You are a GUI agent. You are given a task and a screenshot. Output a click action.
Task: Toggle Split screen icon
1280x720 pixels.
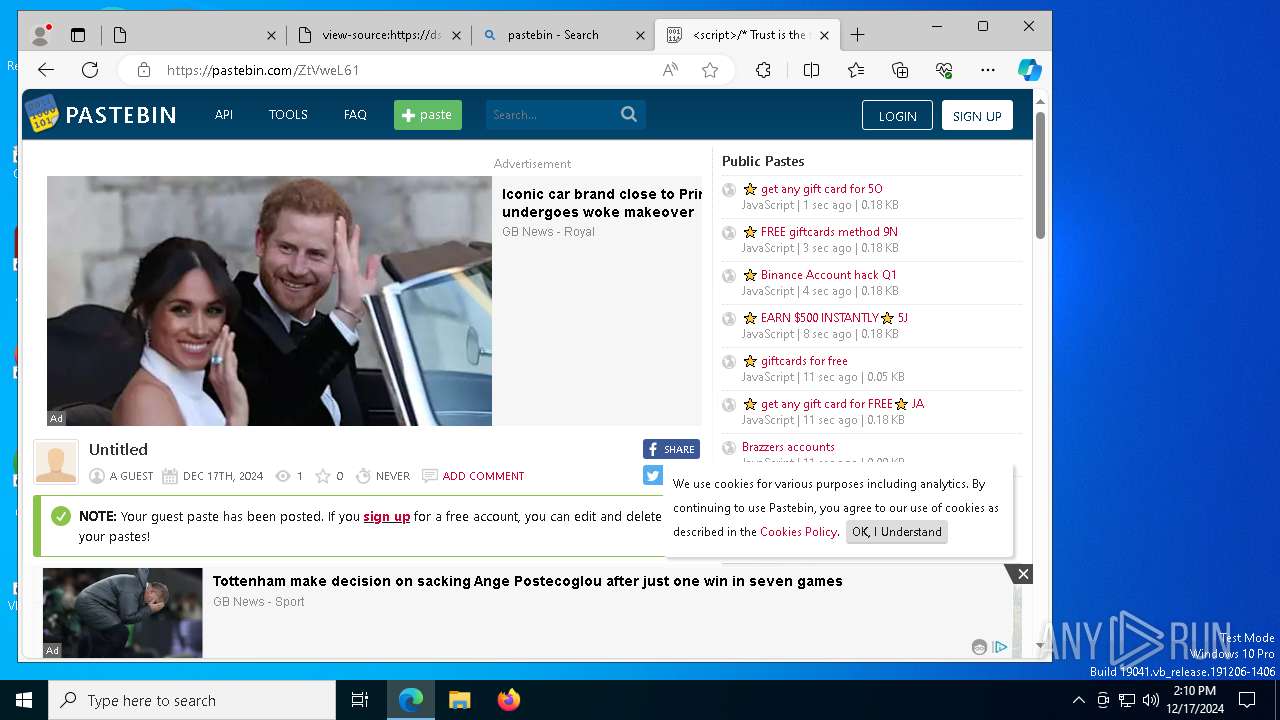coord(811,70)
